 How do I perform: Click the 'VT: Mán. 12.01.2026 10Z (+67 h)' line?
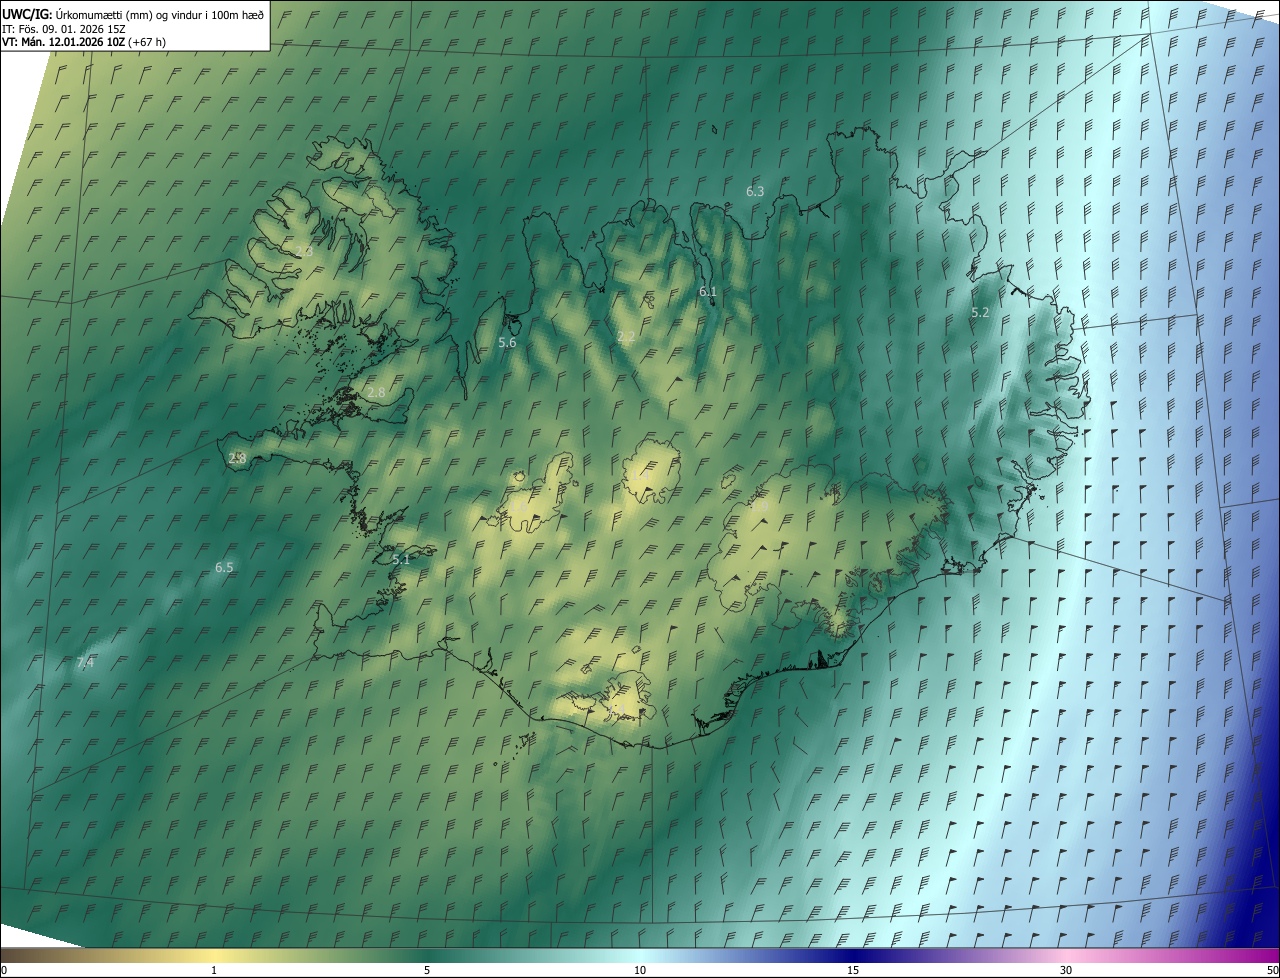pyautogui.click(x=84, y=42)
